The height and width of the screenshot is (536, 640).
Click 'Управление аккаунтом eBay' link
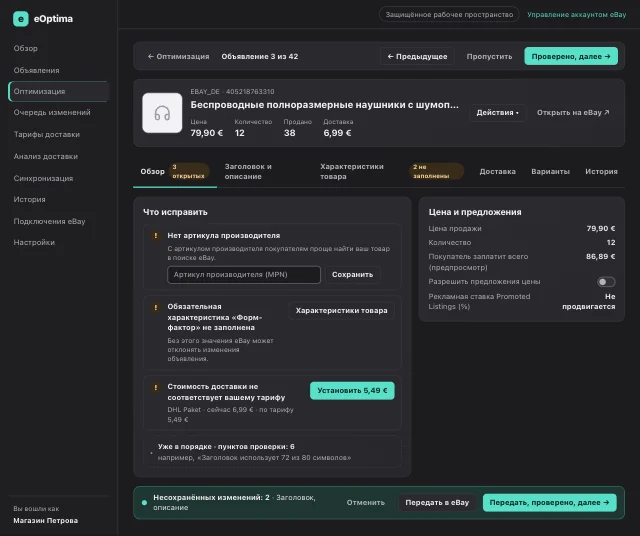point(576,15)
